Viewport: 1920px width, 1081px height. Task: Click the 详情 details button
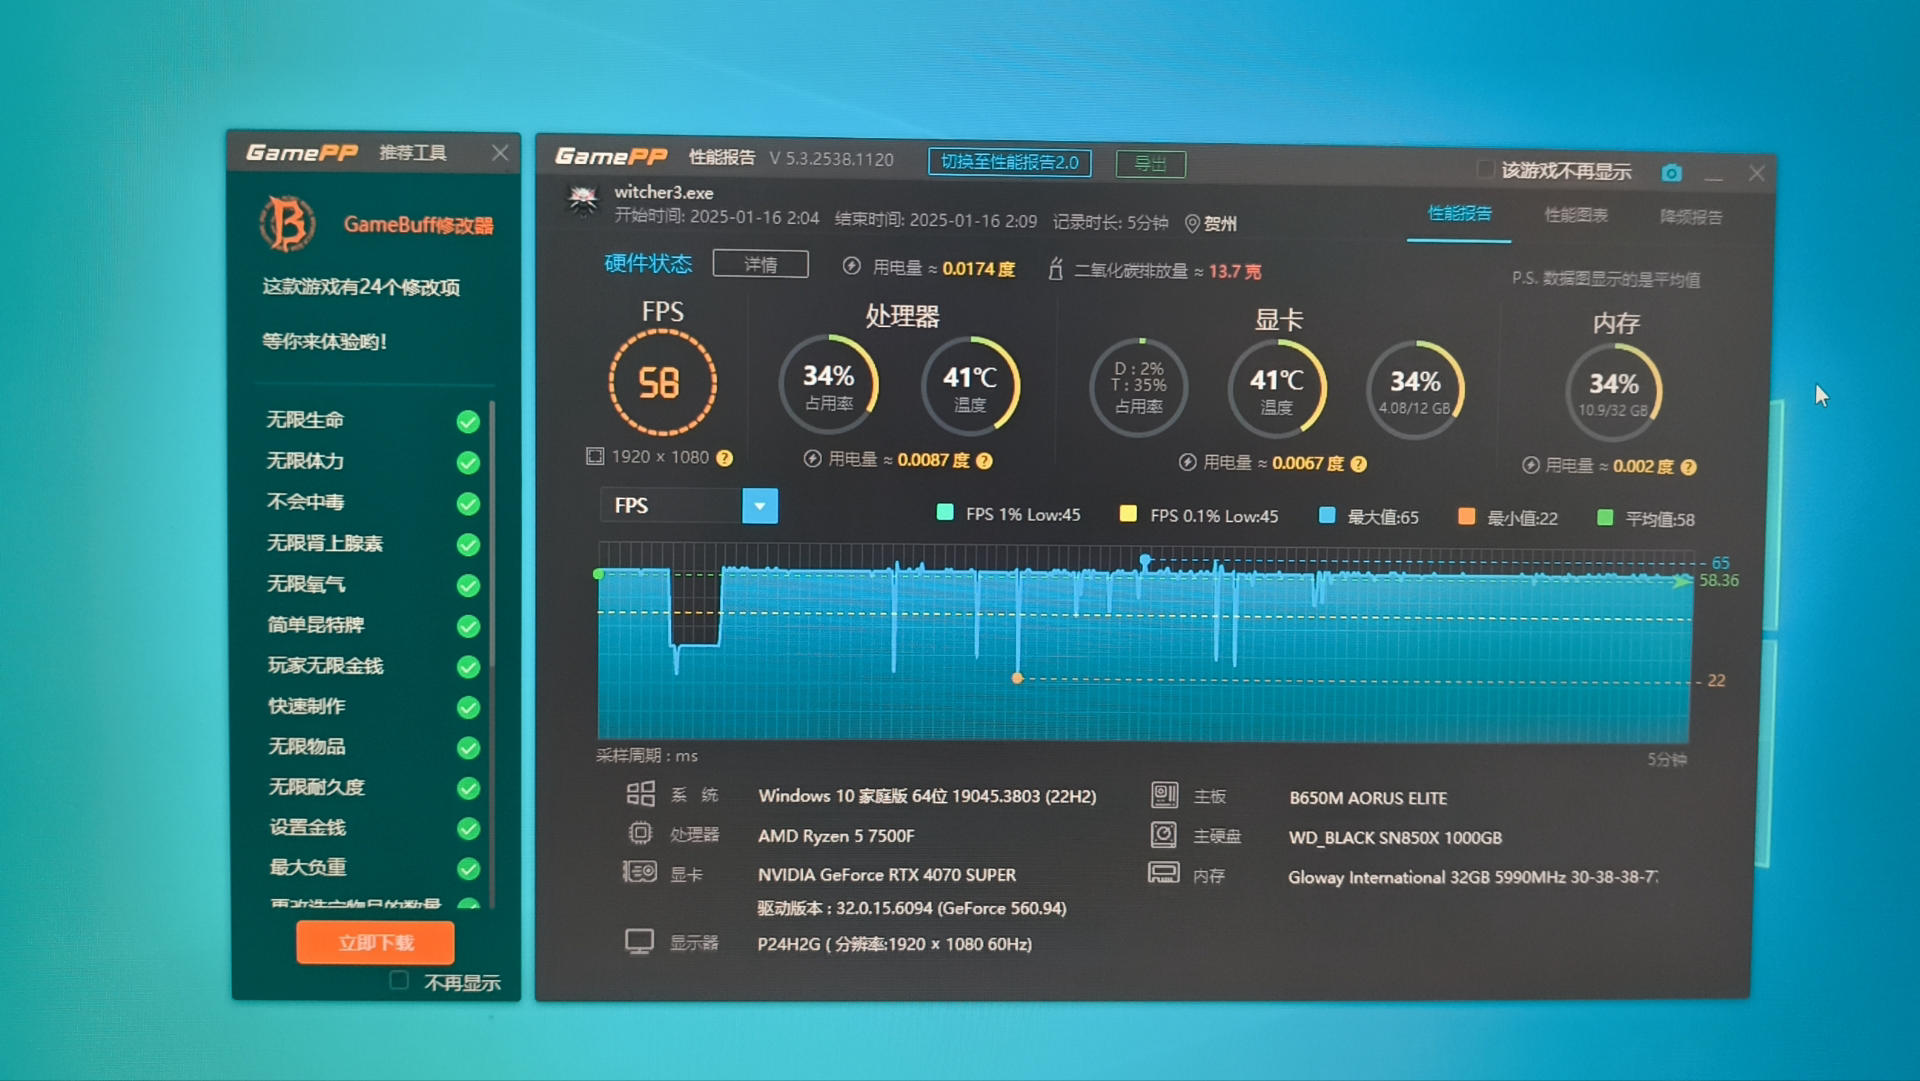[760, 264]
